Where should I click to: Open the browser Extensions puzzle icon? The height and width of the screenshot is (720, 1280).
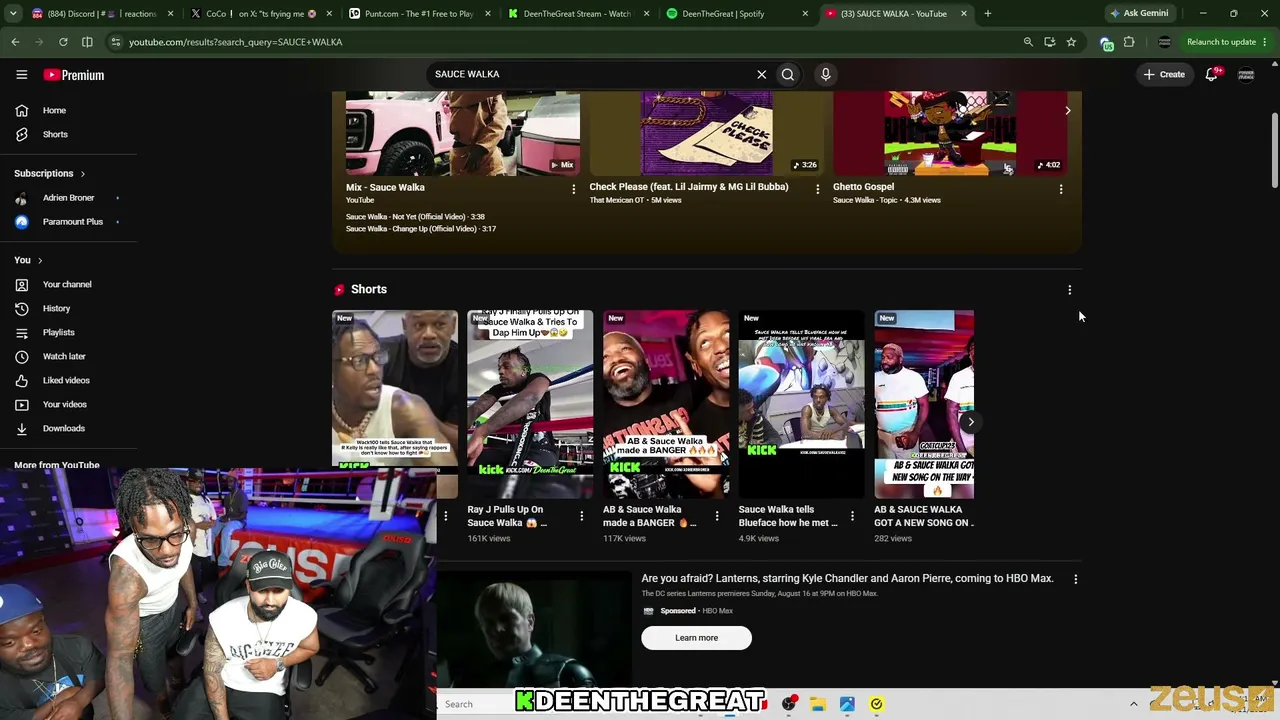coord(1129,42)
